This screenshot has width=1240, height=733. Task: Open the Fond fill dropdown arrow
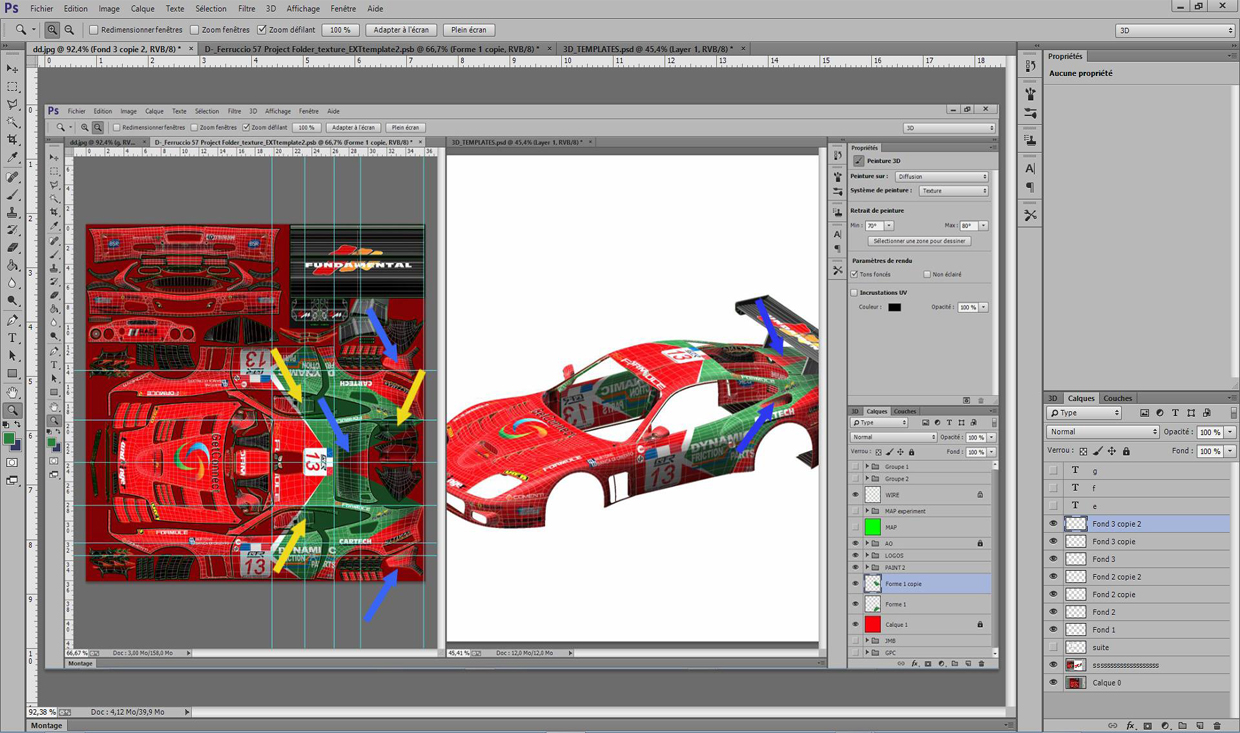[x=1231, y=451]
